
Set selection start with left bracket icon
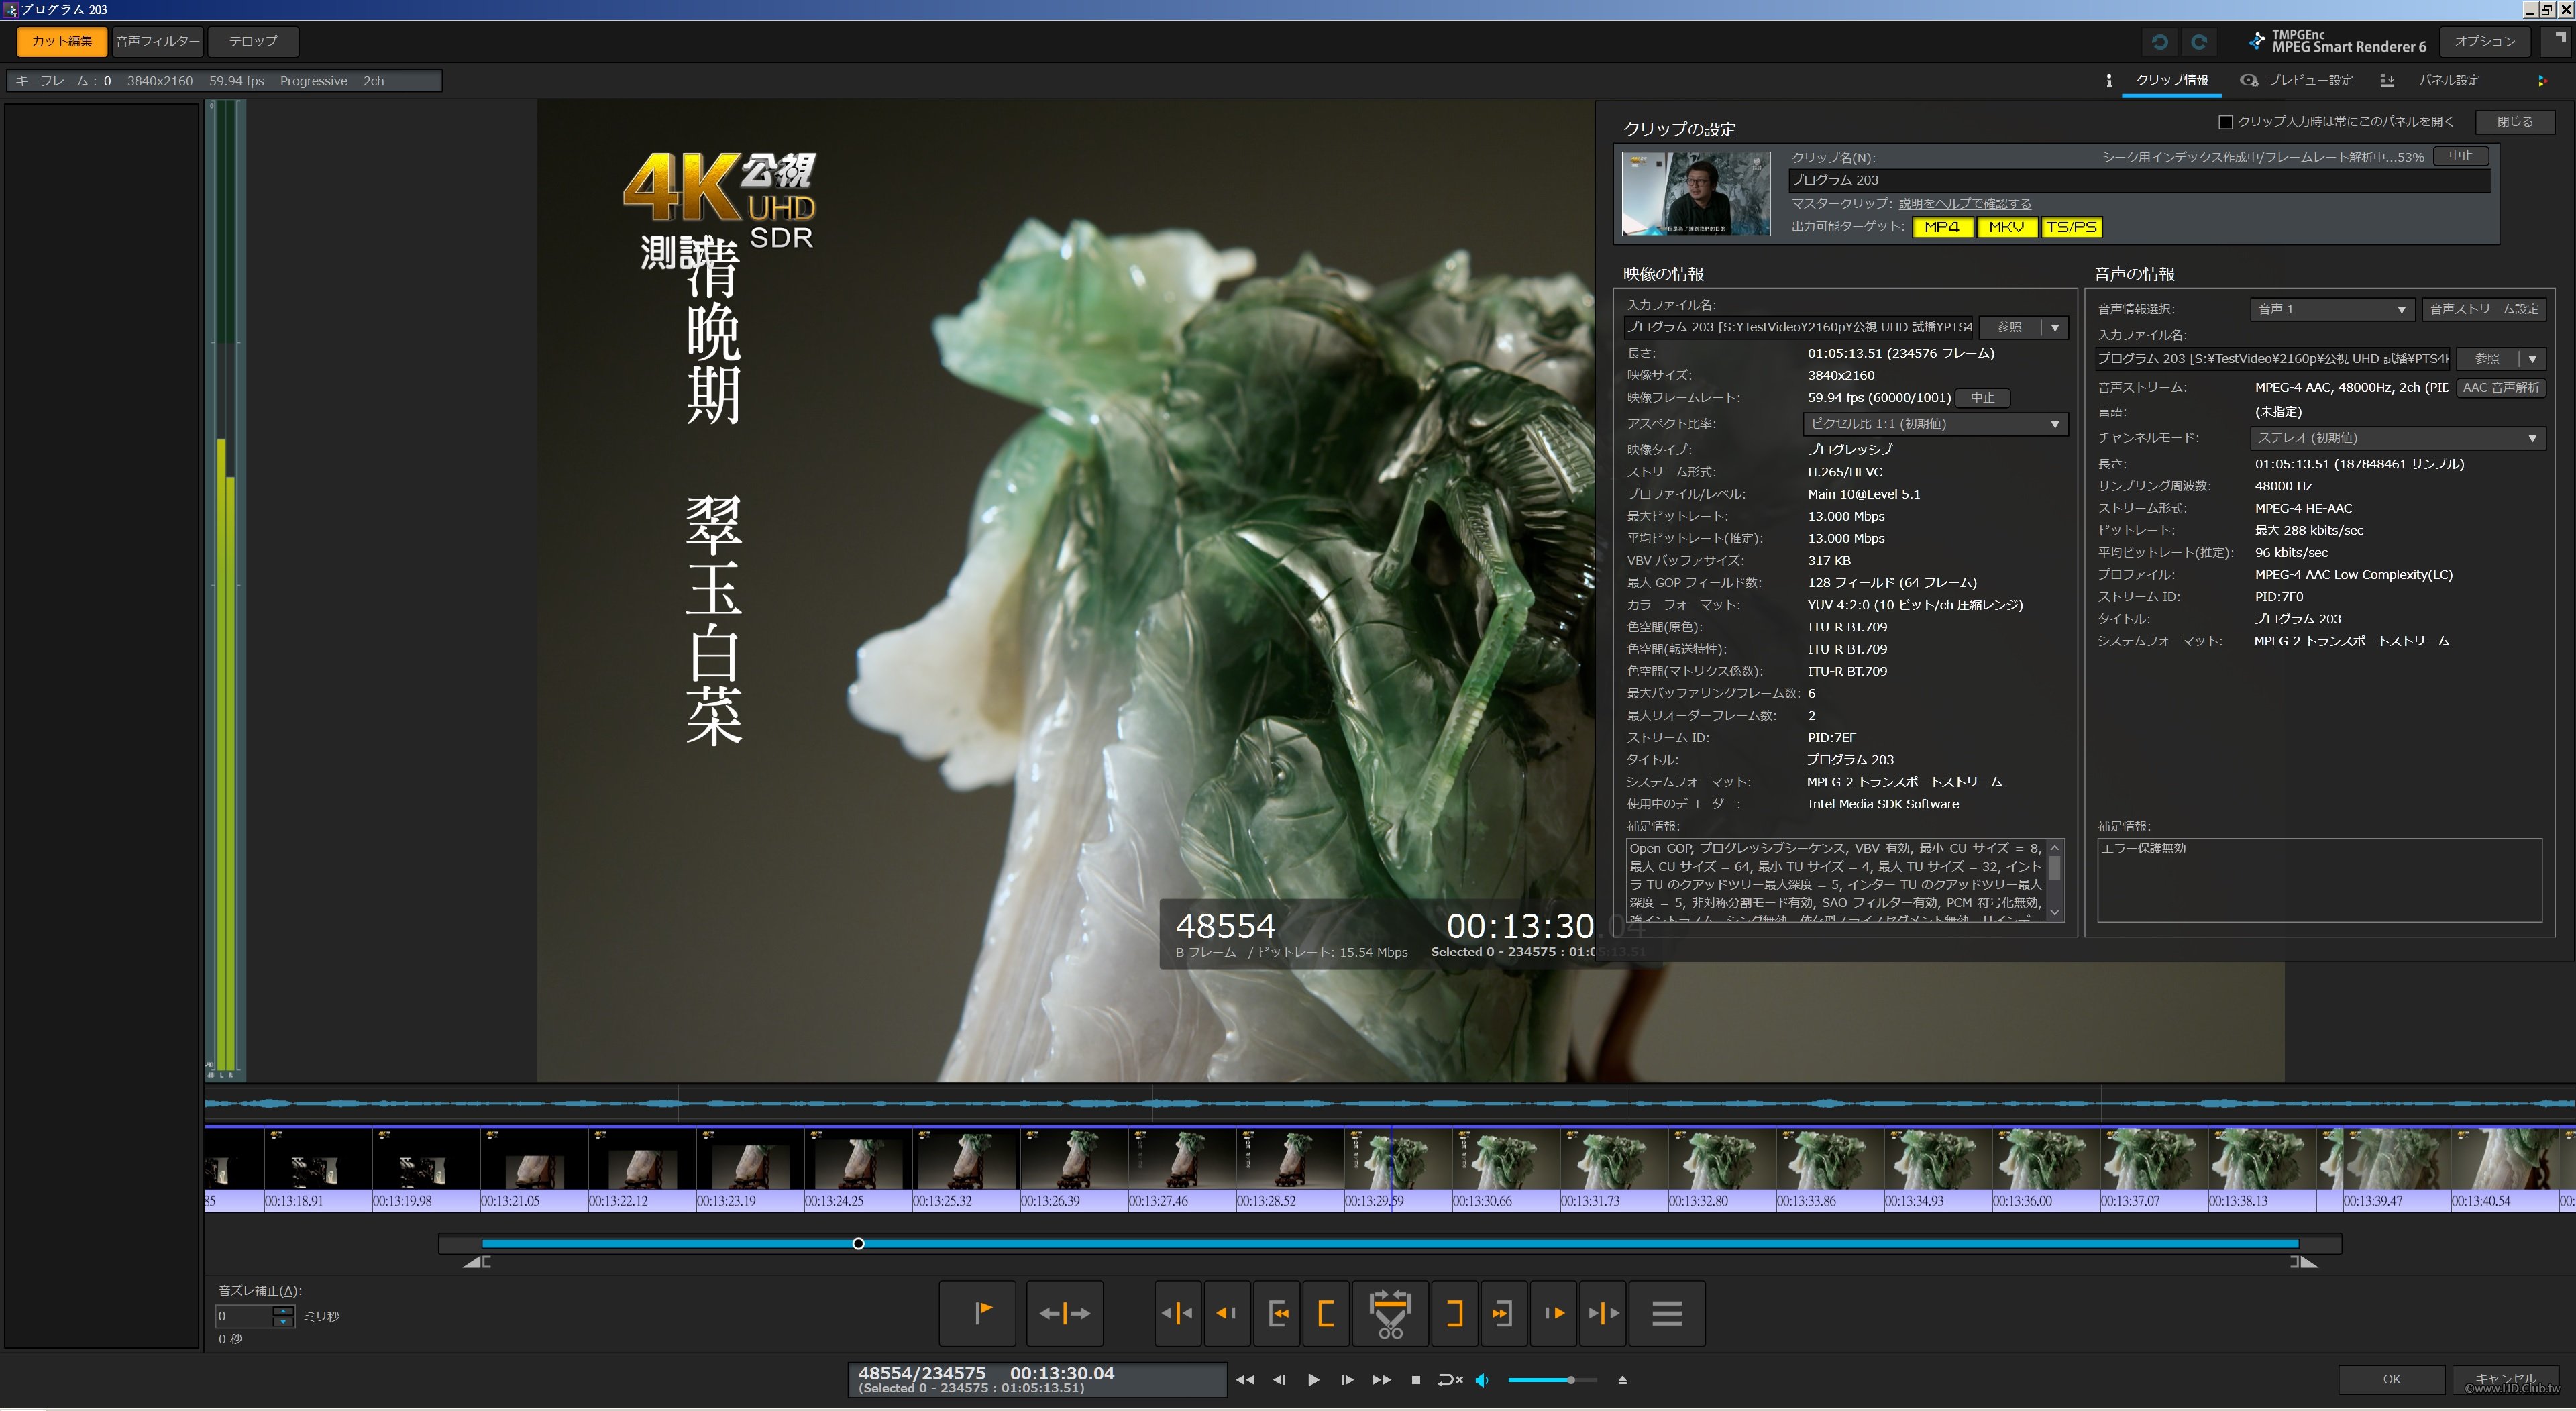[x=1326, y=1313]
